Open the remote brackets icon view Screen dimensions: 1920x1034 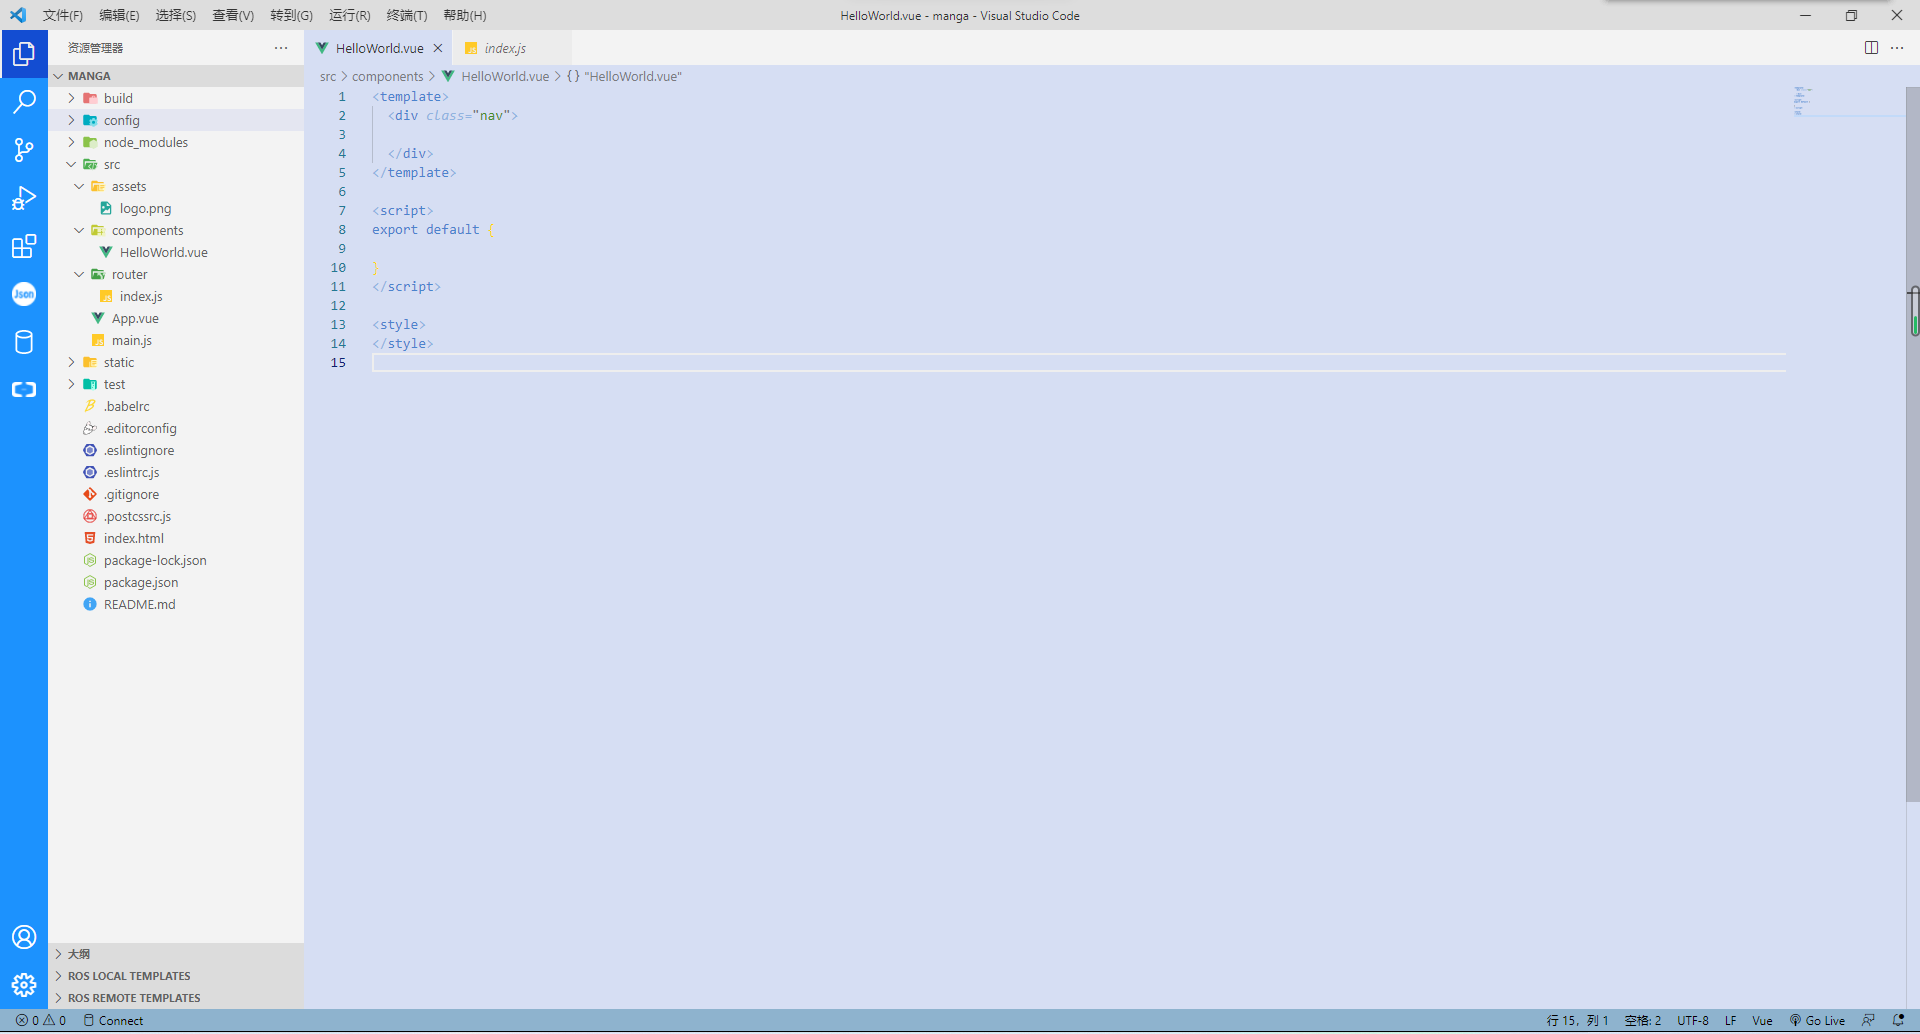[24, 390]
